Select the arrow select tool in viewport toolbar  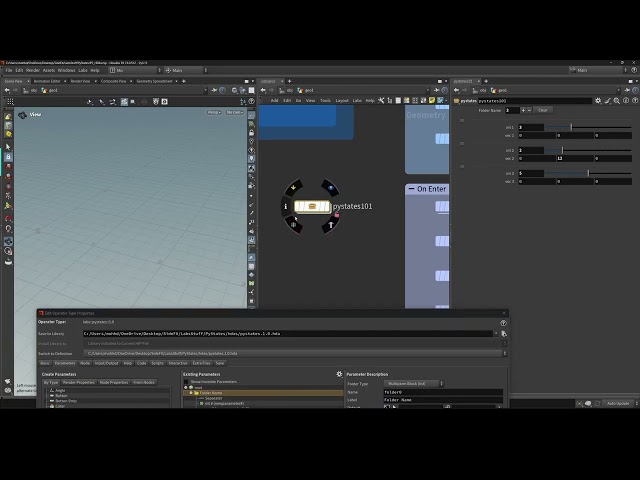(8, 146)
